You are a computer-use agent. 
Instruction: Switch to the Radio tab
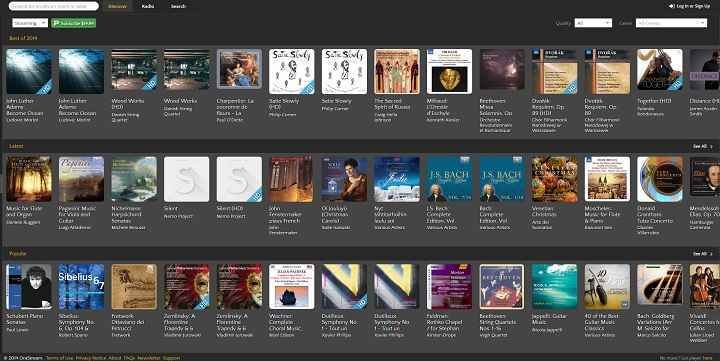click(148, 6)
